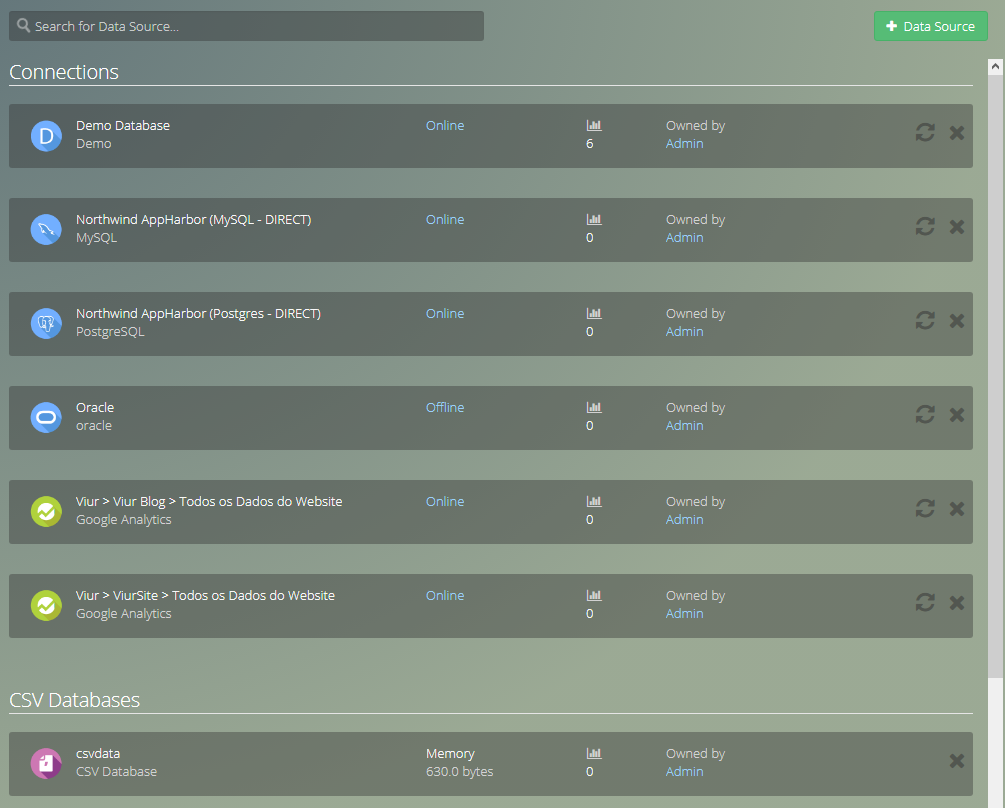Add a new Data Source

click(x=931, y=26)
